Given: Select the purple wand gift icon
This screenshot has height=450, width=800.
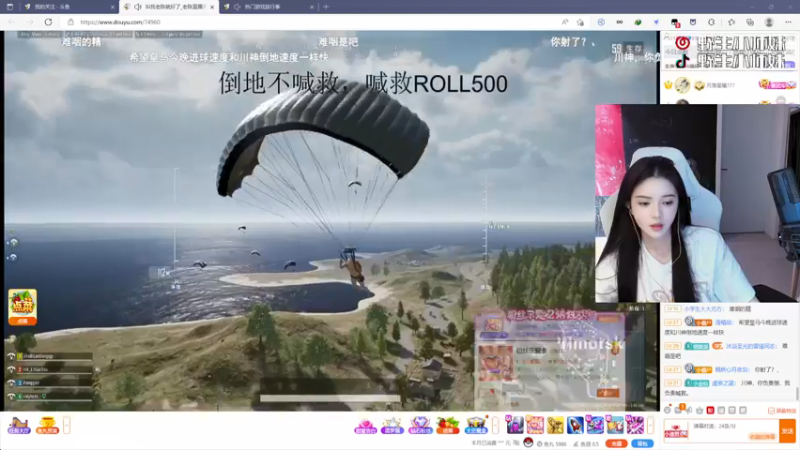Looking at the screenshot, I should click(x=635, y=425).
